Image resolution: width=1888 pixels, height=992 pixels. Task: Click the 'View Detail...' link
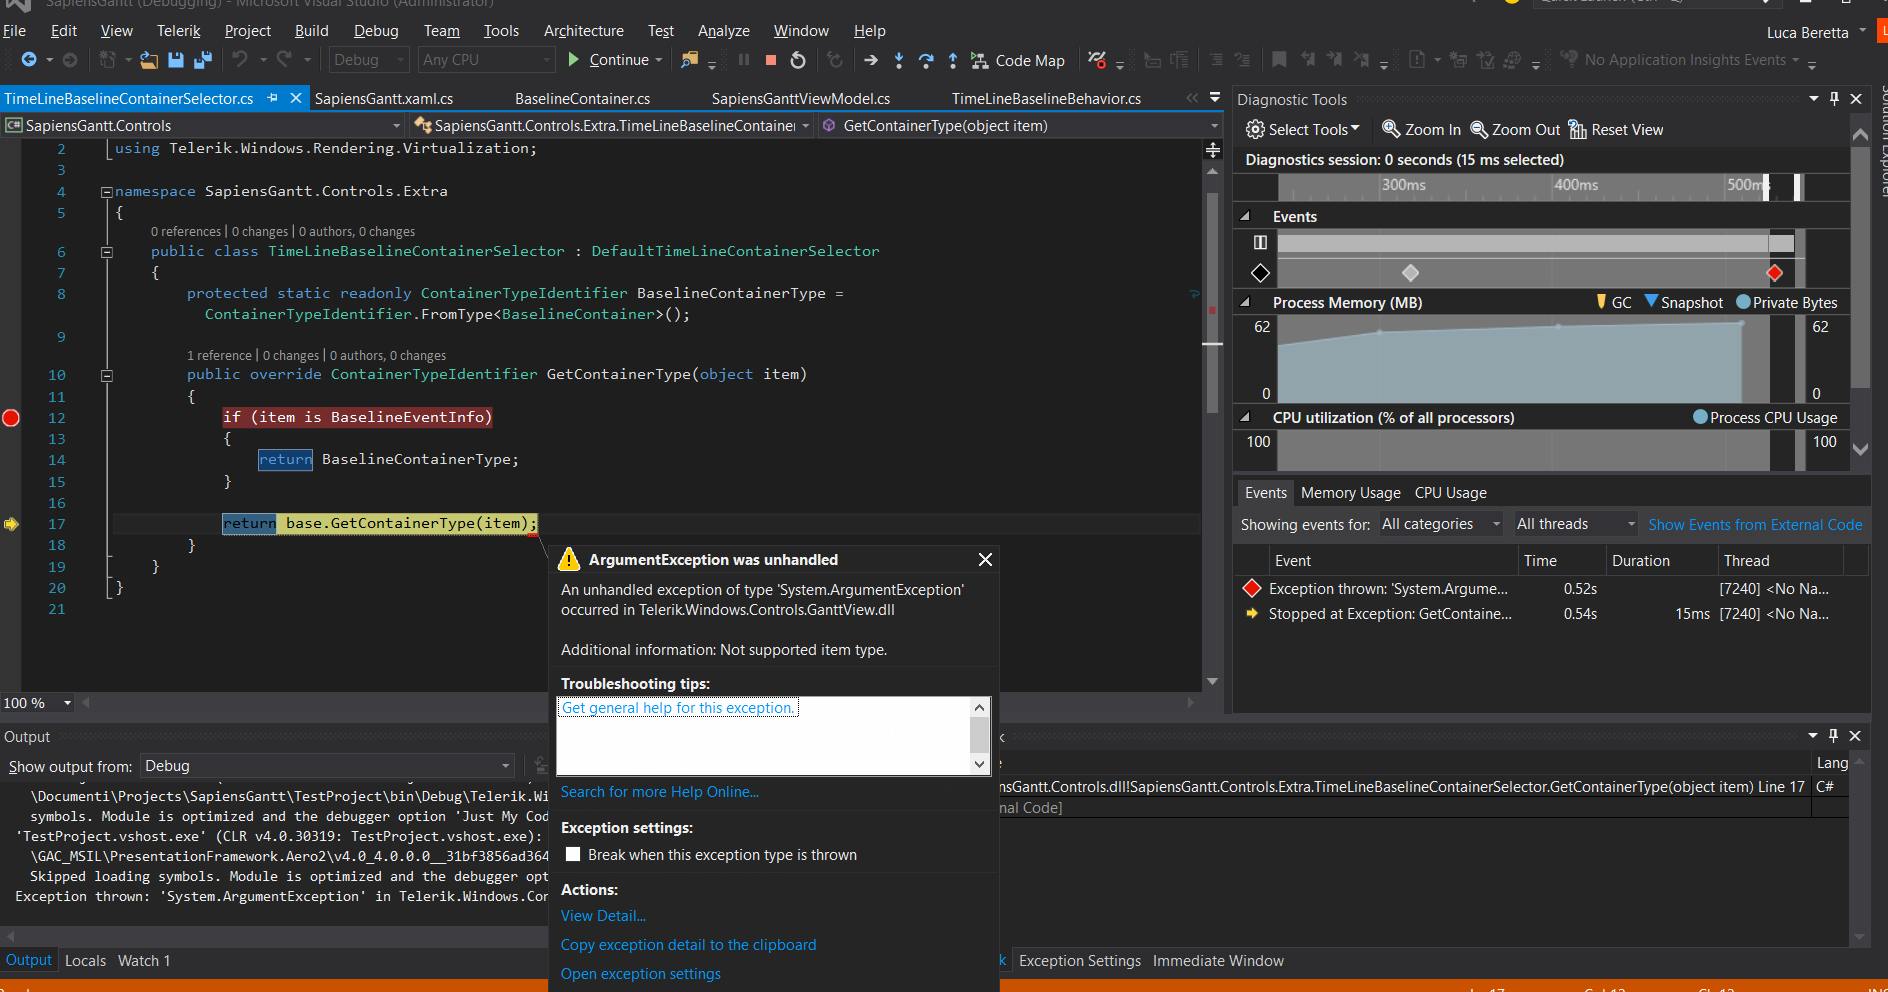coord(603,916)
